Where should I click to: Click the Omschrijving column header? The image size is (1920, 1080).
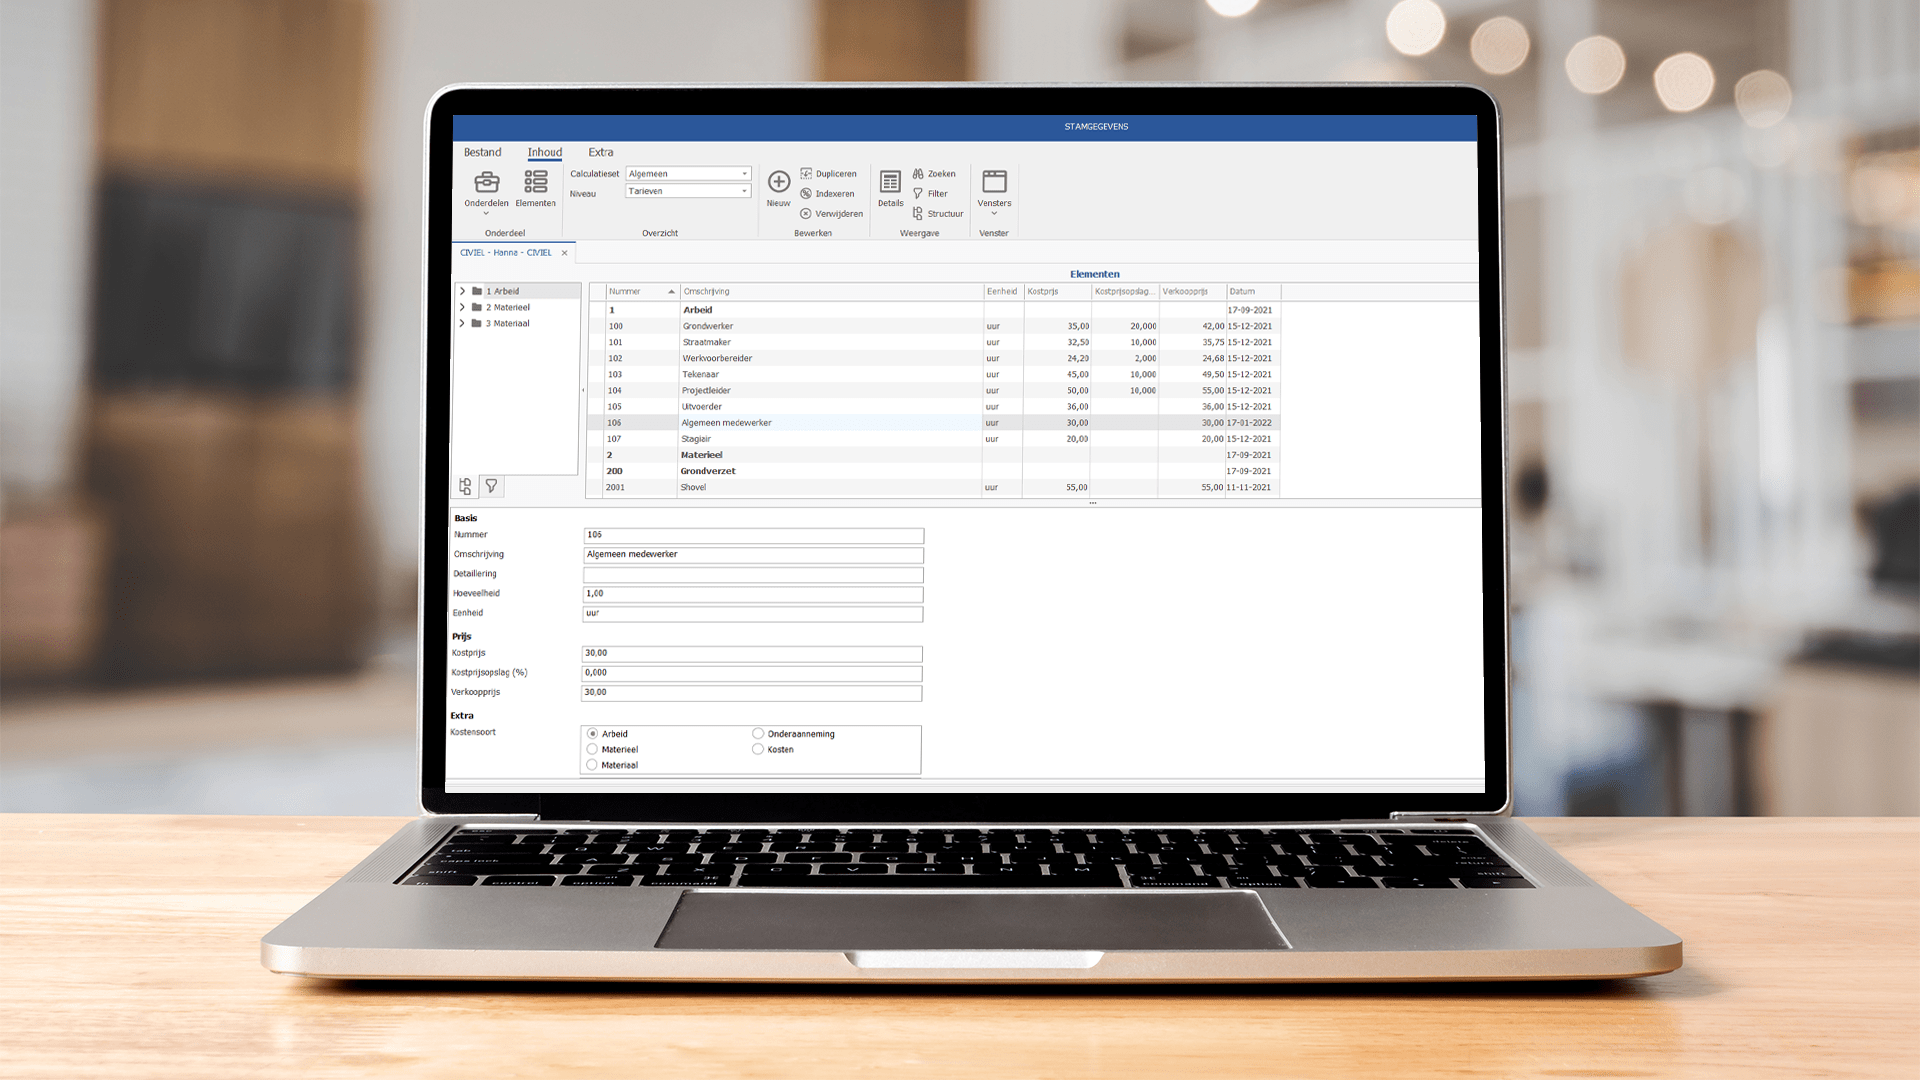click(832, 292)
